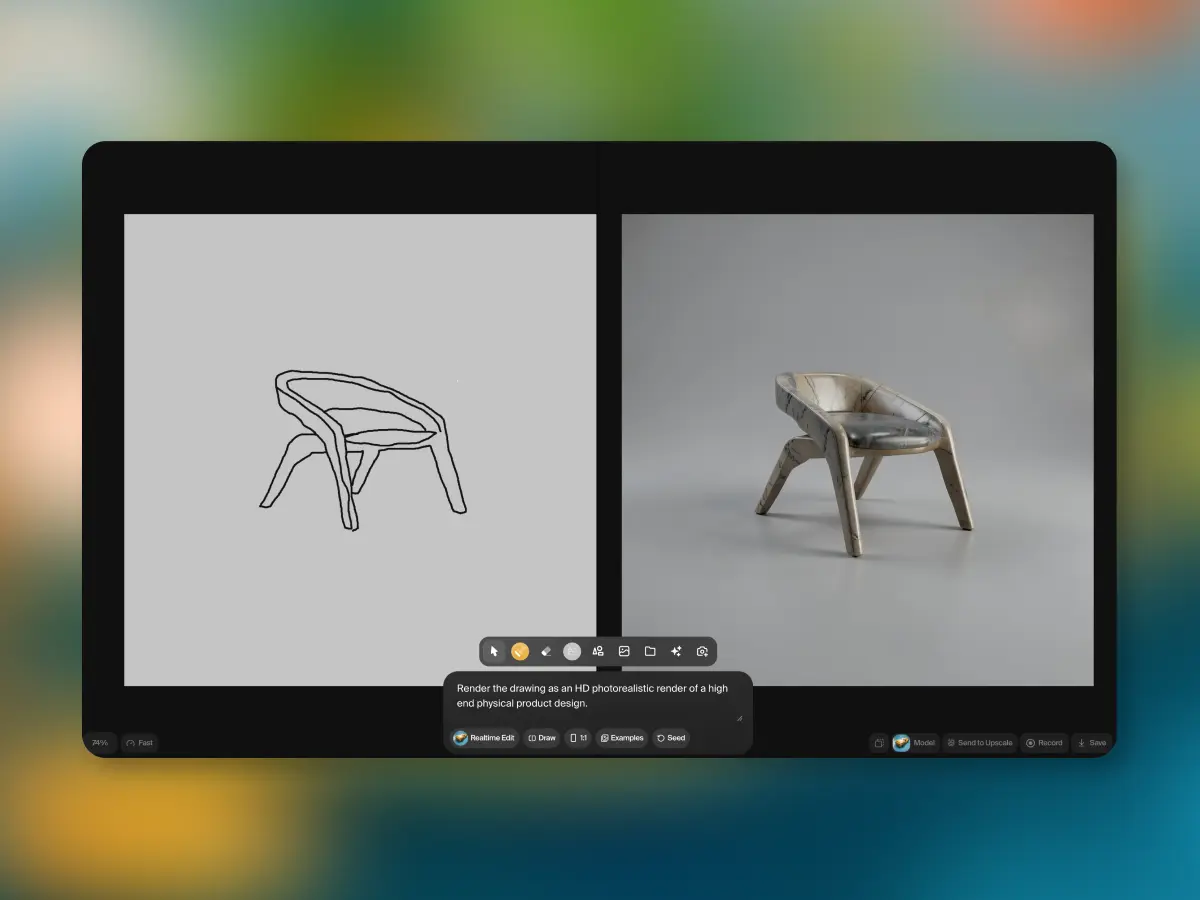
Task: Edit the render prompt text field
Action: [x=595, y=695]
